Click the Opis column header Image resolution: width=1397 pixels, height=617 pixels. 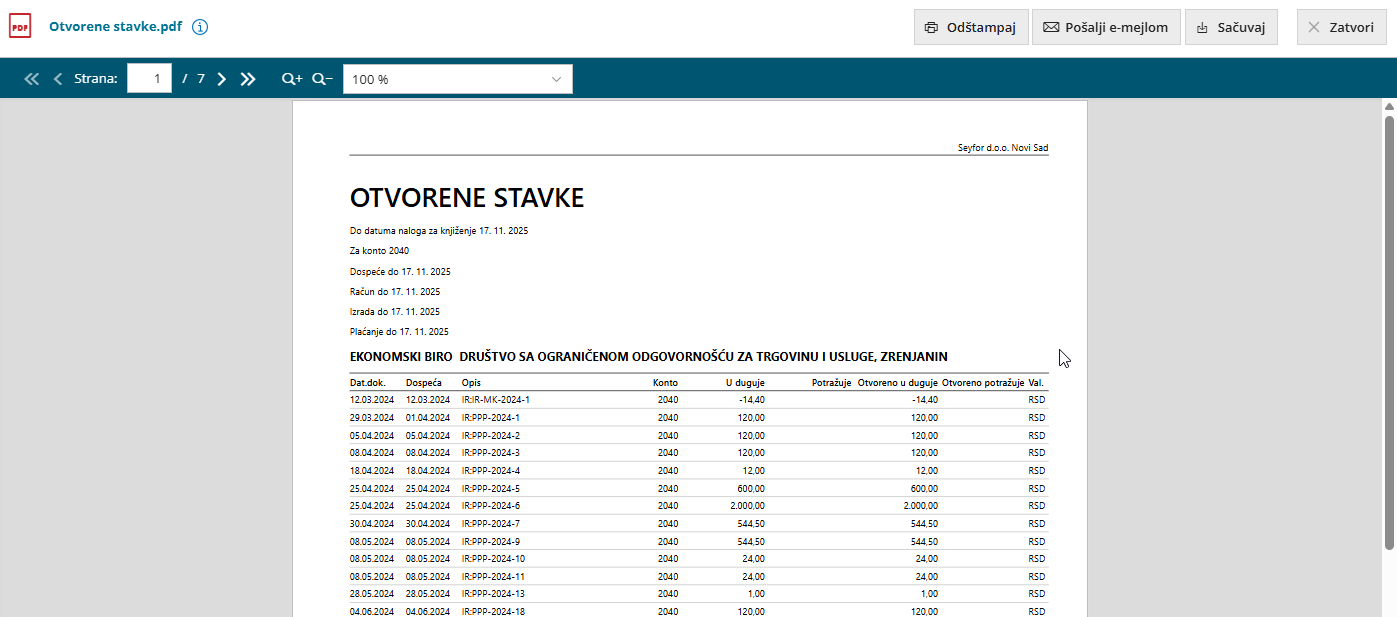point(471,383)
